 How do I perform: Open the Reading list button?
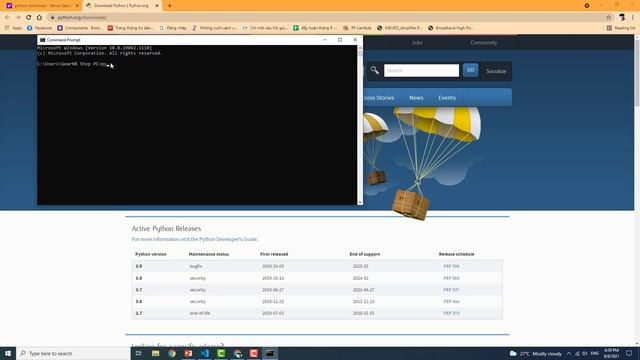pyautogui.click(x=621, y=28)
